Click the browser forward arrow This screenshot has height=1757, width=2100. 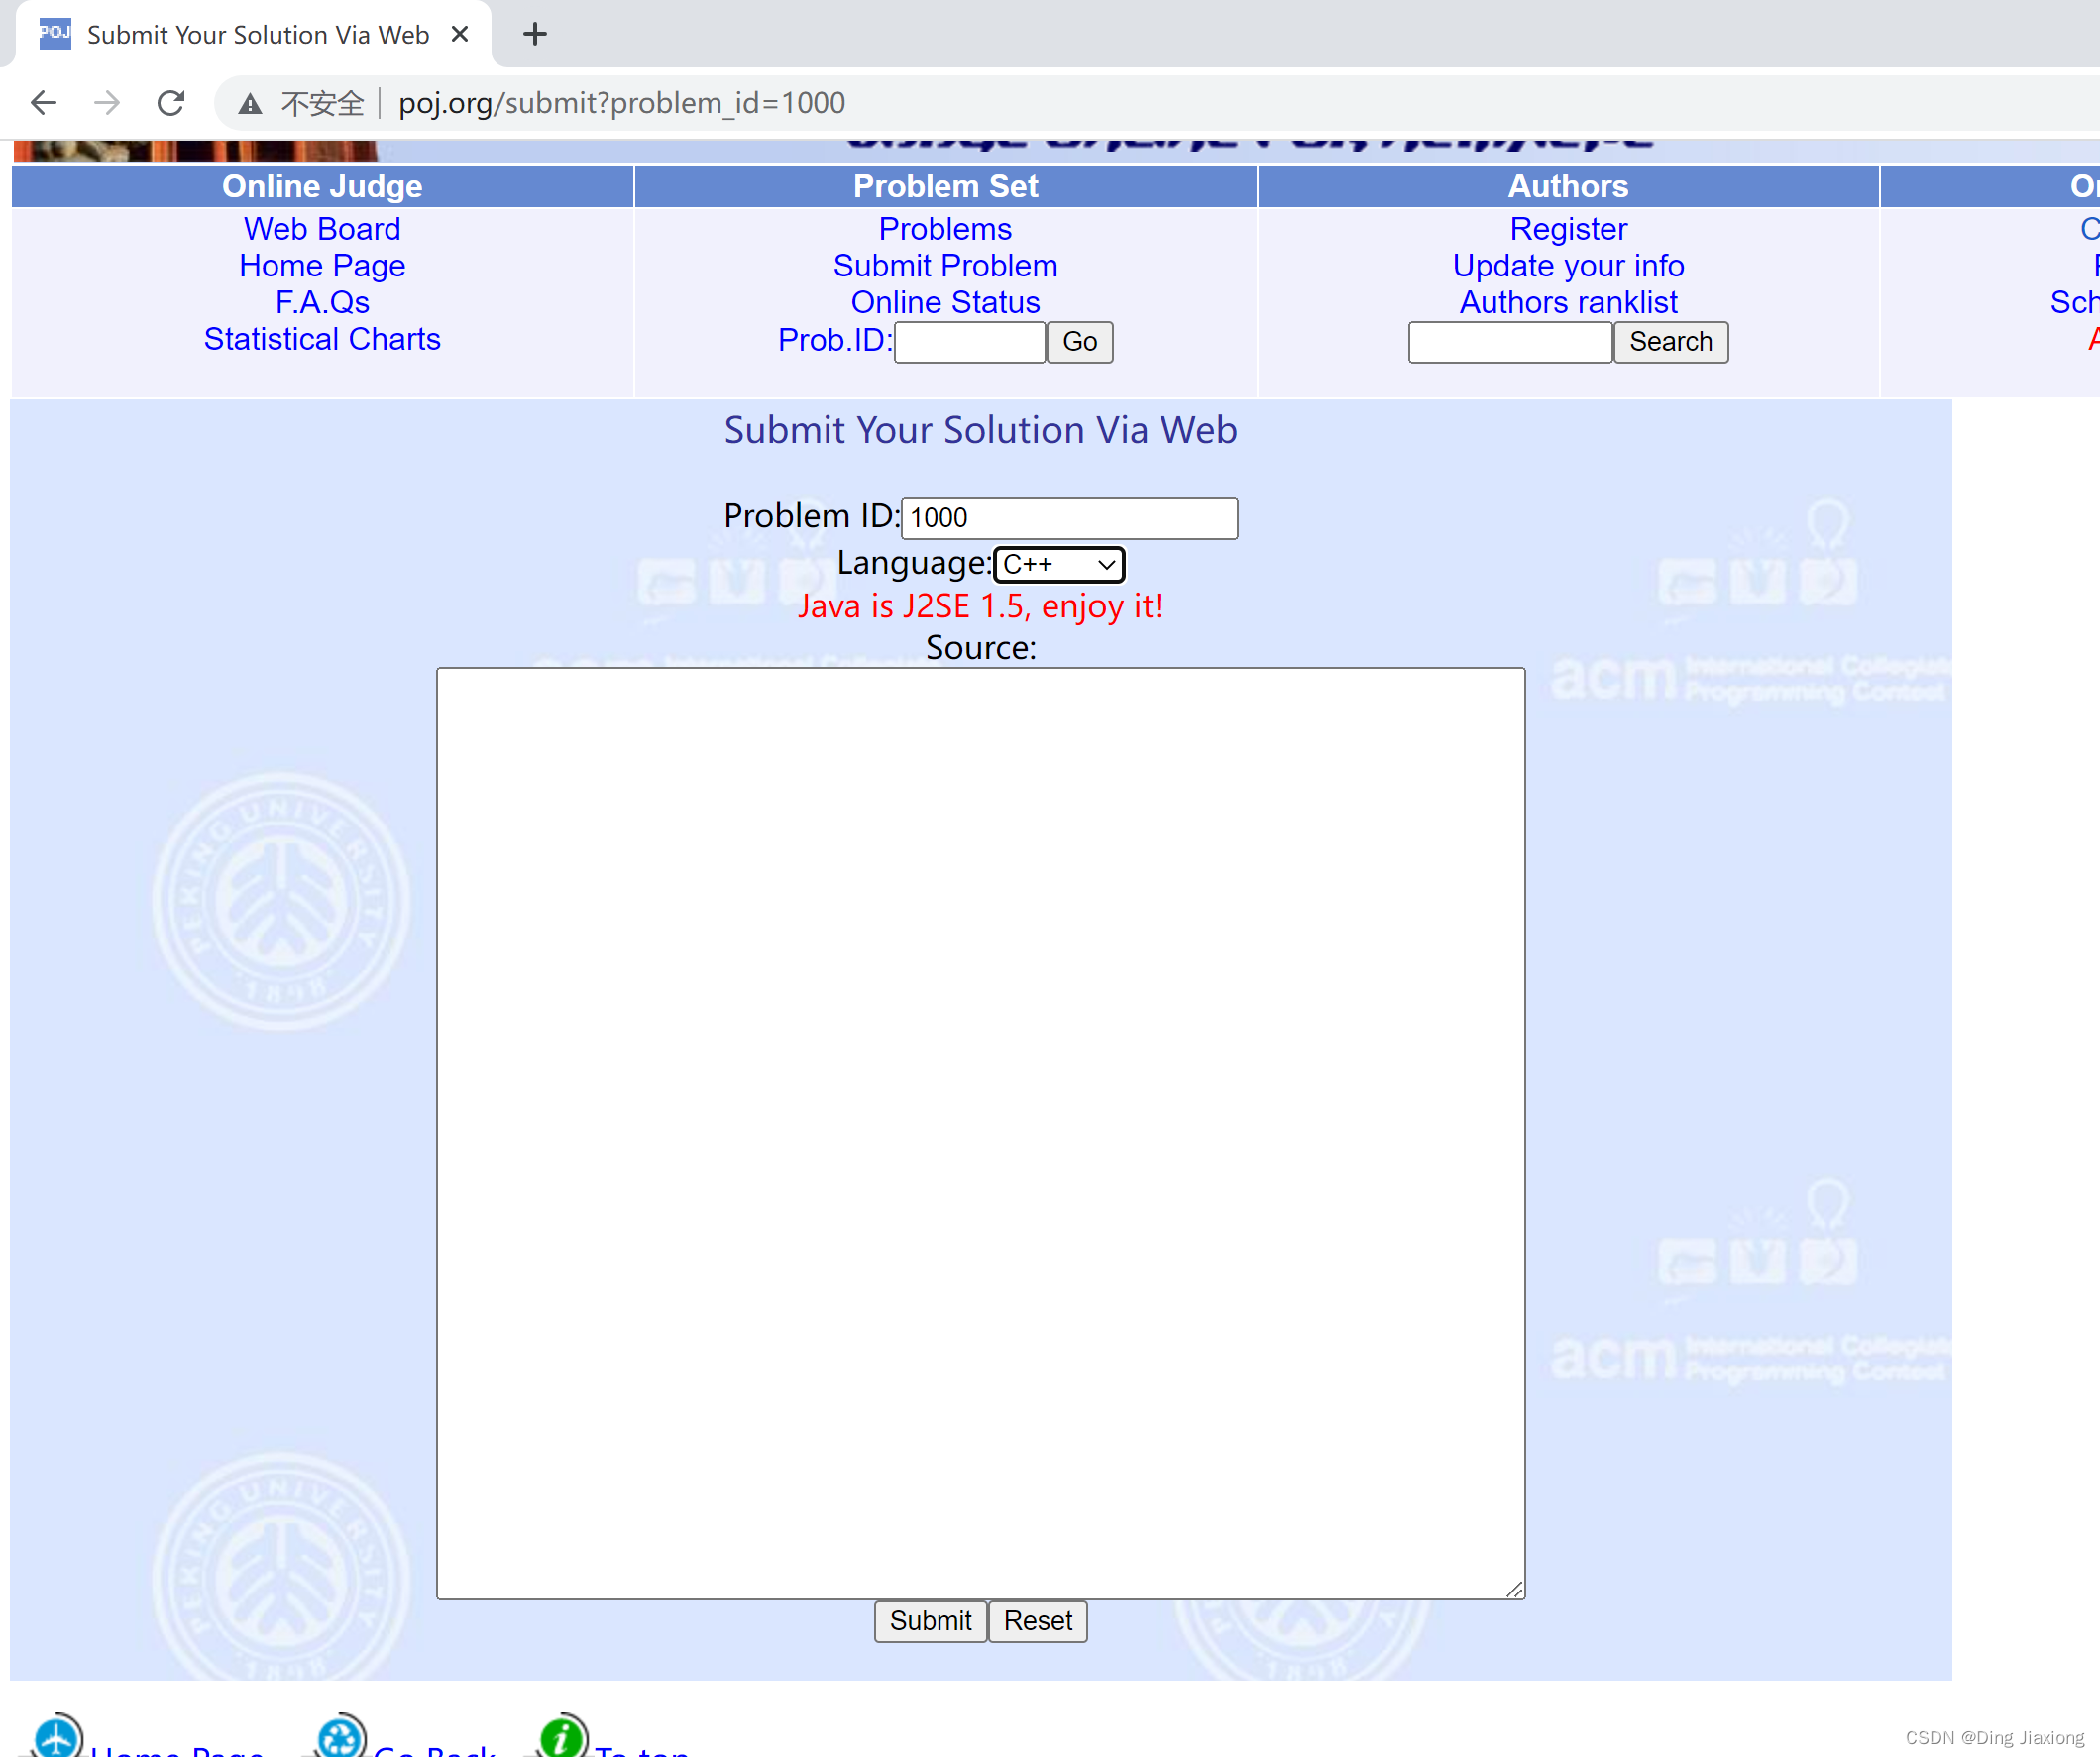click(107, 103)
